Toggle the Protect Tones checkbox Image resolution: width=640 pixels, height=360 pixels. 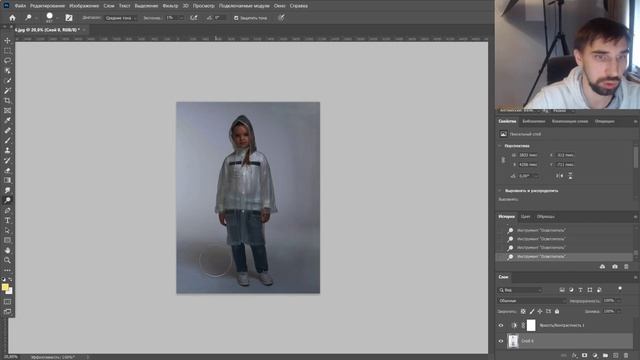click(x=236, y=18)
